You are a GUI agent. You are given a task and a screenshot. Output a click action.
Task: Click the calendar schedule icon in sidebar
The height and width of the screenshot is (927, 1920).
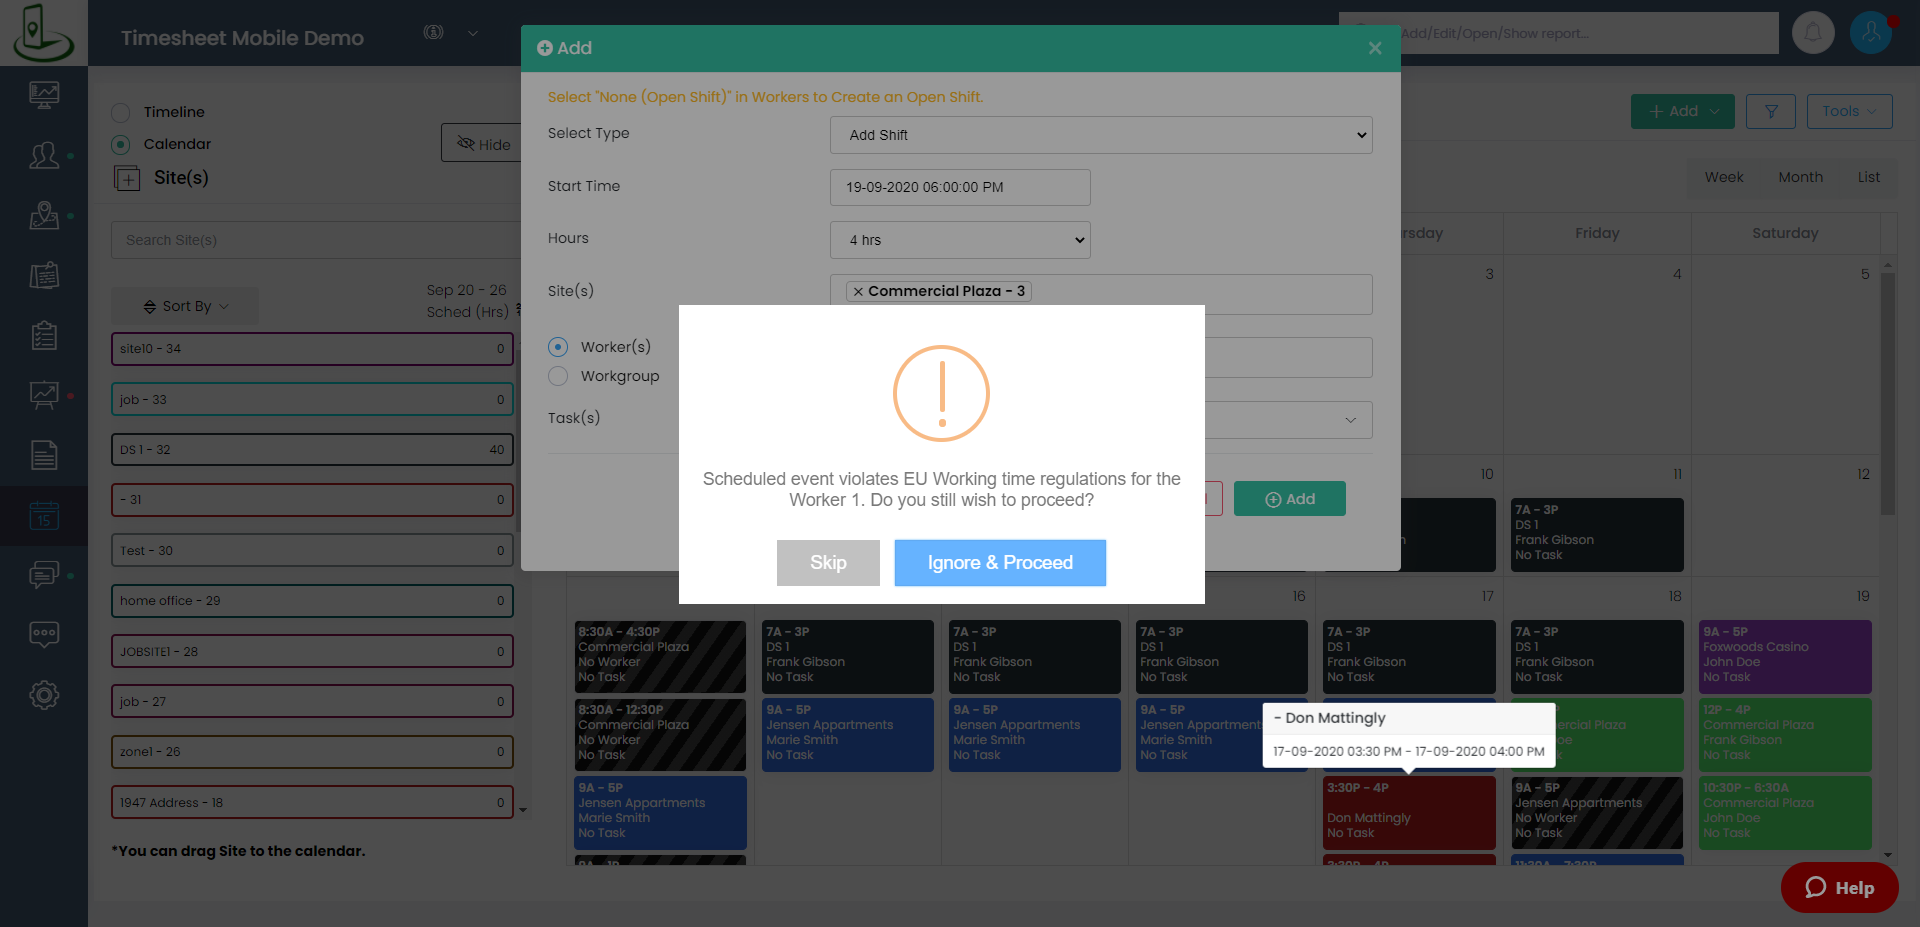[x=44, y=516]
